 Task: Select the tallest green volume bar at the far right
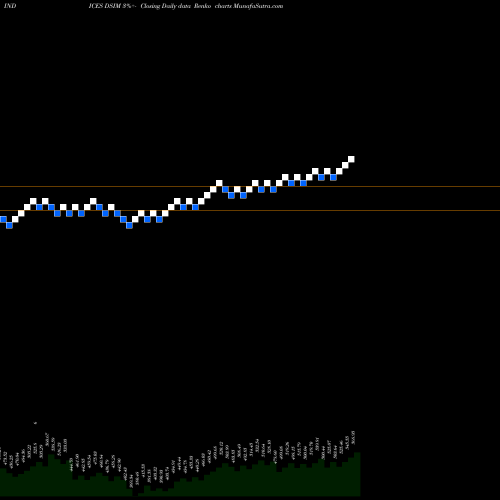357,474
